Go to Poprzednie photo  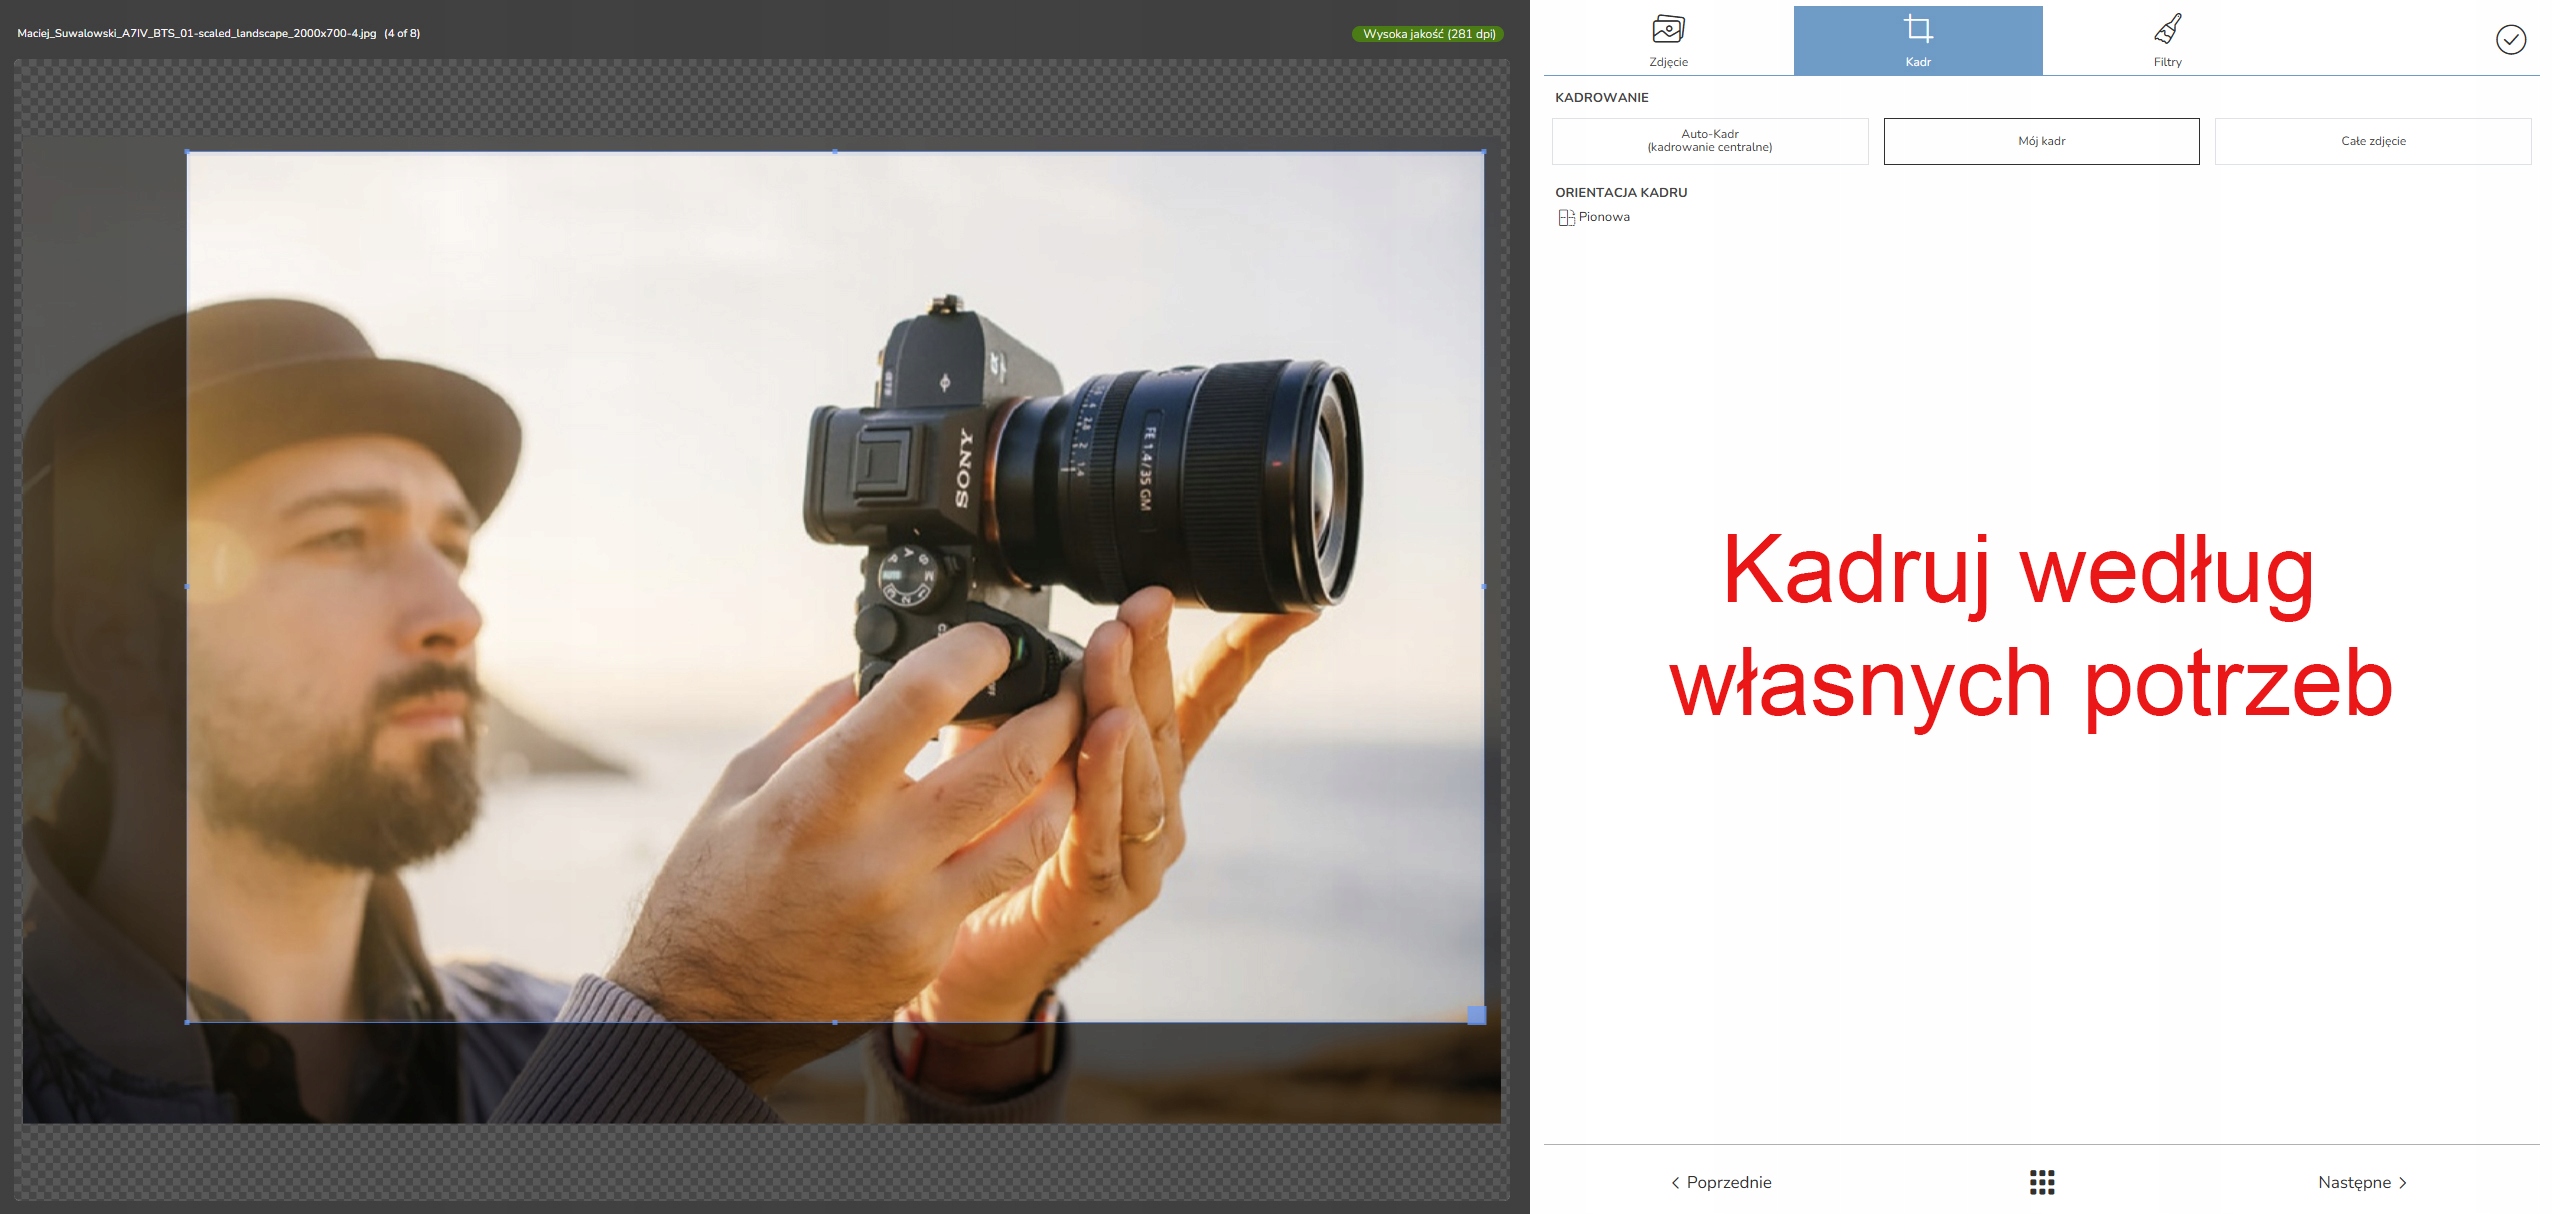tap(1728, 1182)
